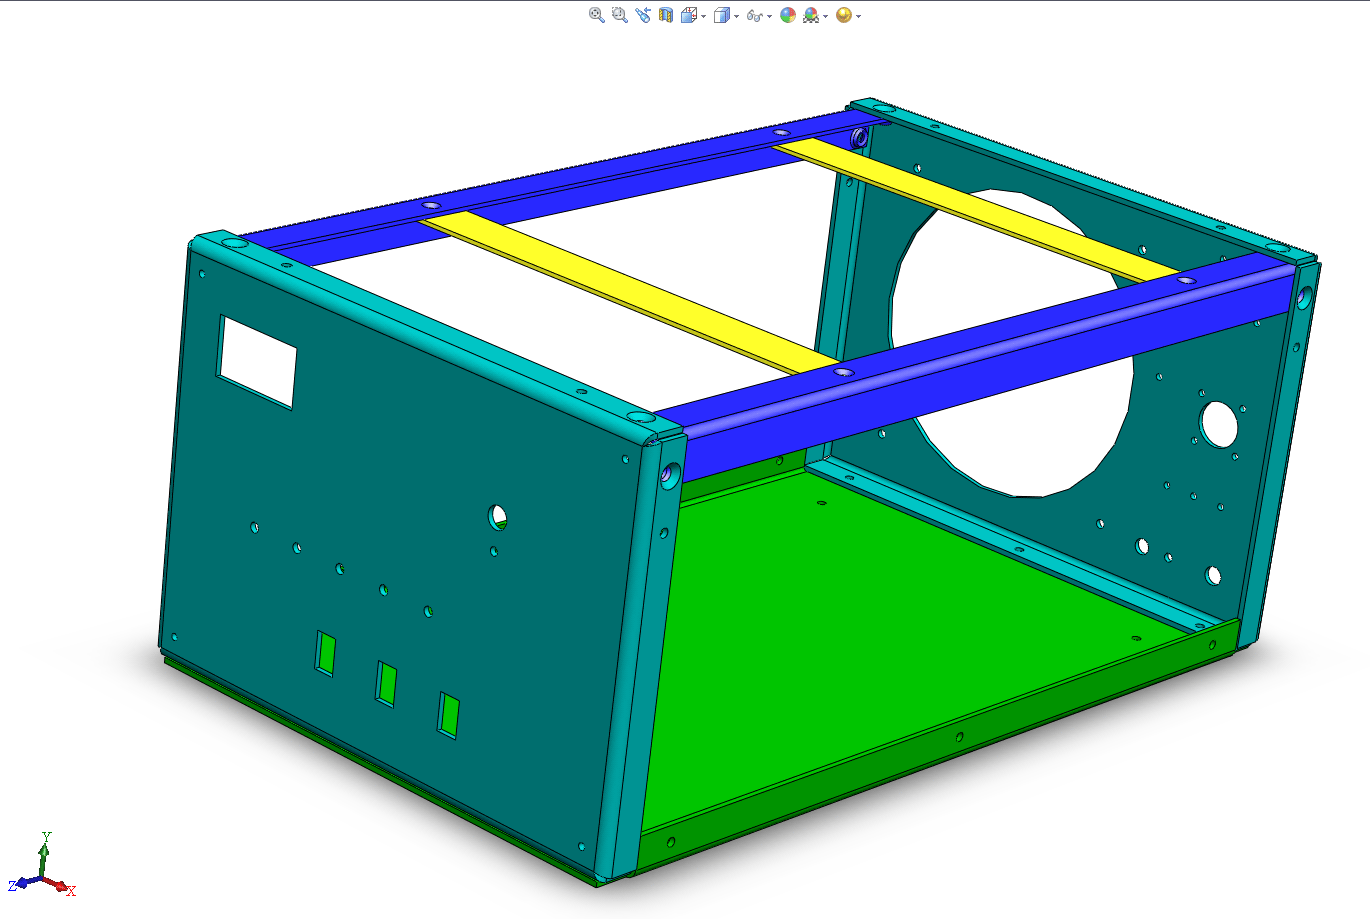Click the View Orientation cube icon
The width and height of the screenshot is (1370, 919).
(689, 15)
